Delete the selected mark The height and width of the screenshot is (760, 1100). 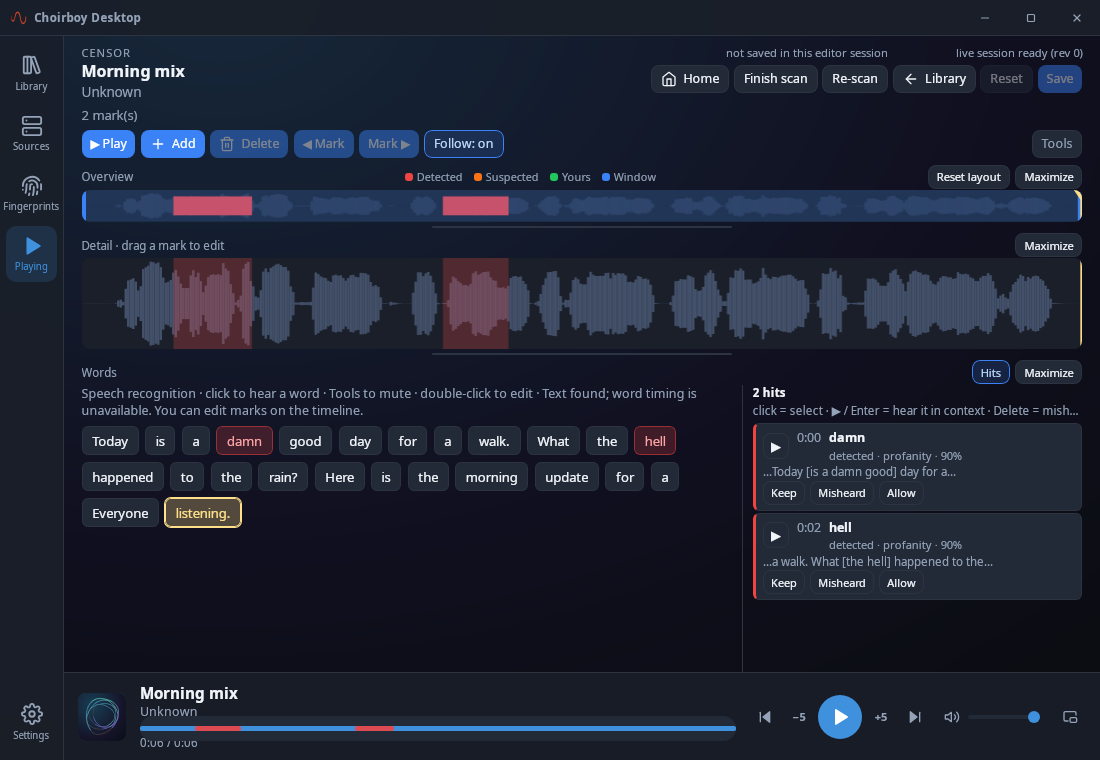pos(249,144)
